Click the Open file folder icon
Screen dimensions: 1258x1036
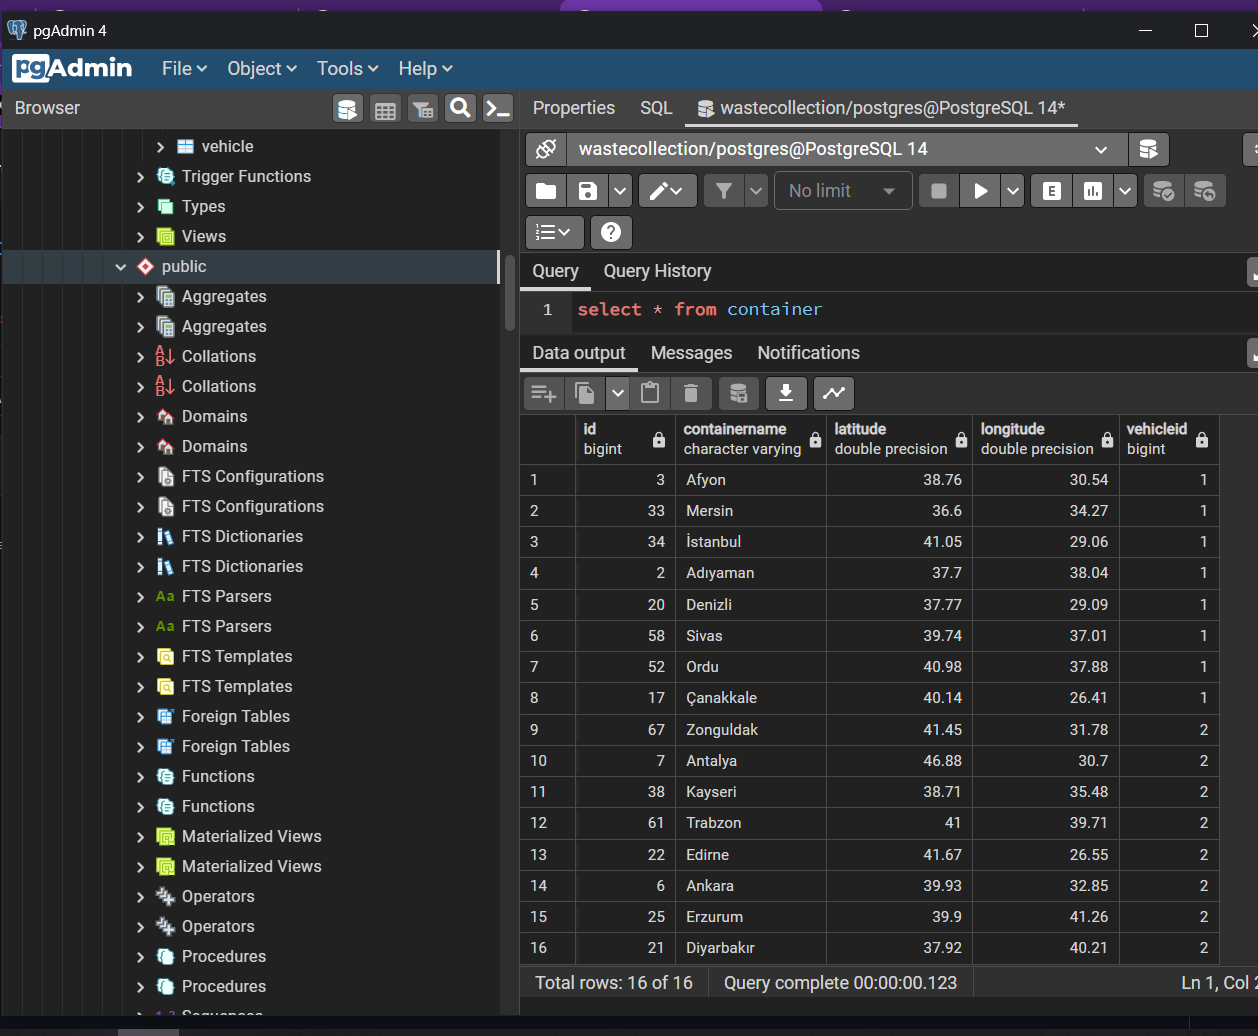[x=546, y=191]
